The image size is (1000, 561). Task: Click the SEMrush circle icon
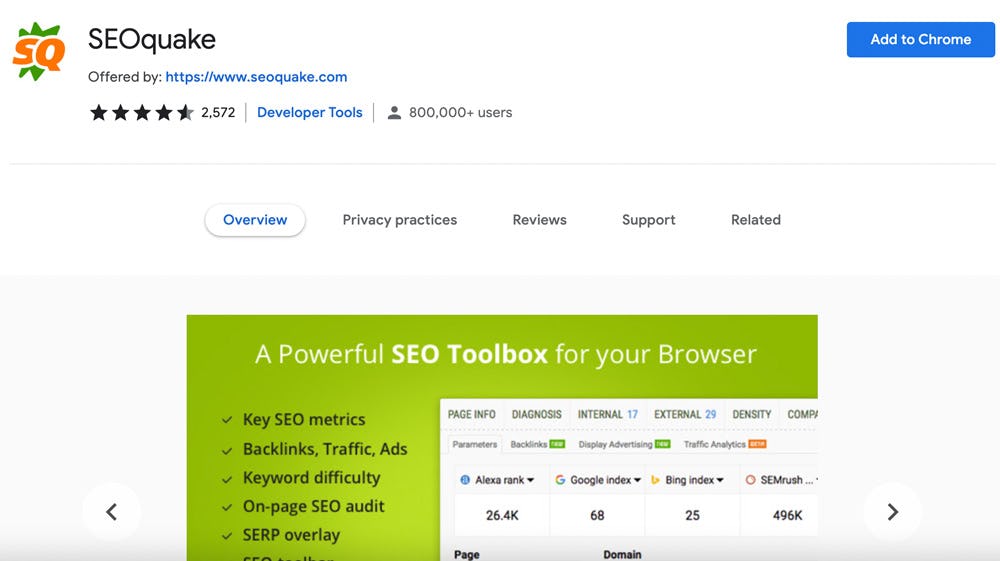coord(751,480)
